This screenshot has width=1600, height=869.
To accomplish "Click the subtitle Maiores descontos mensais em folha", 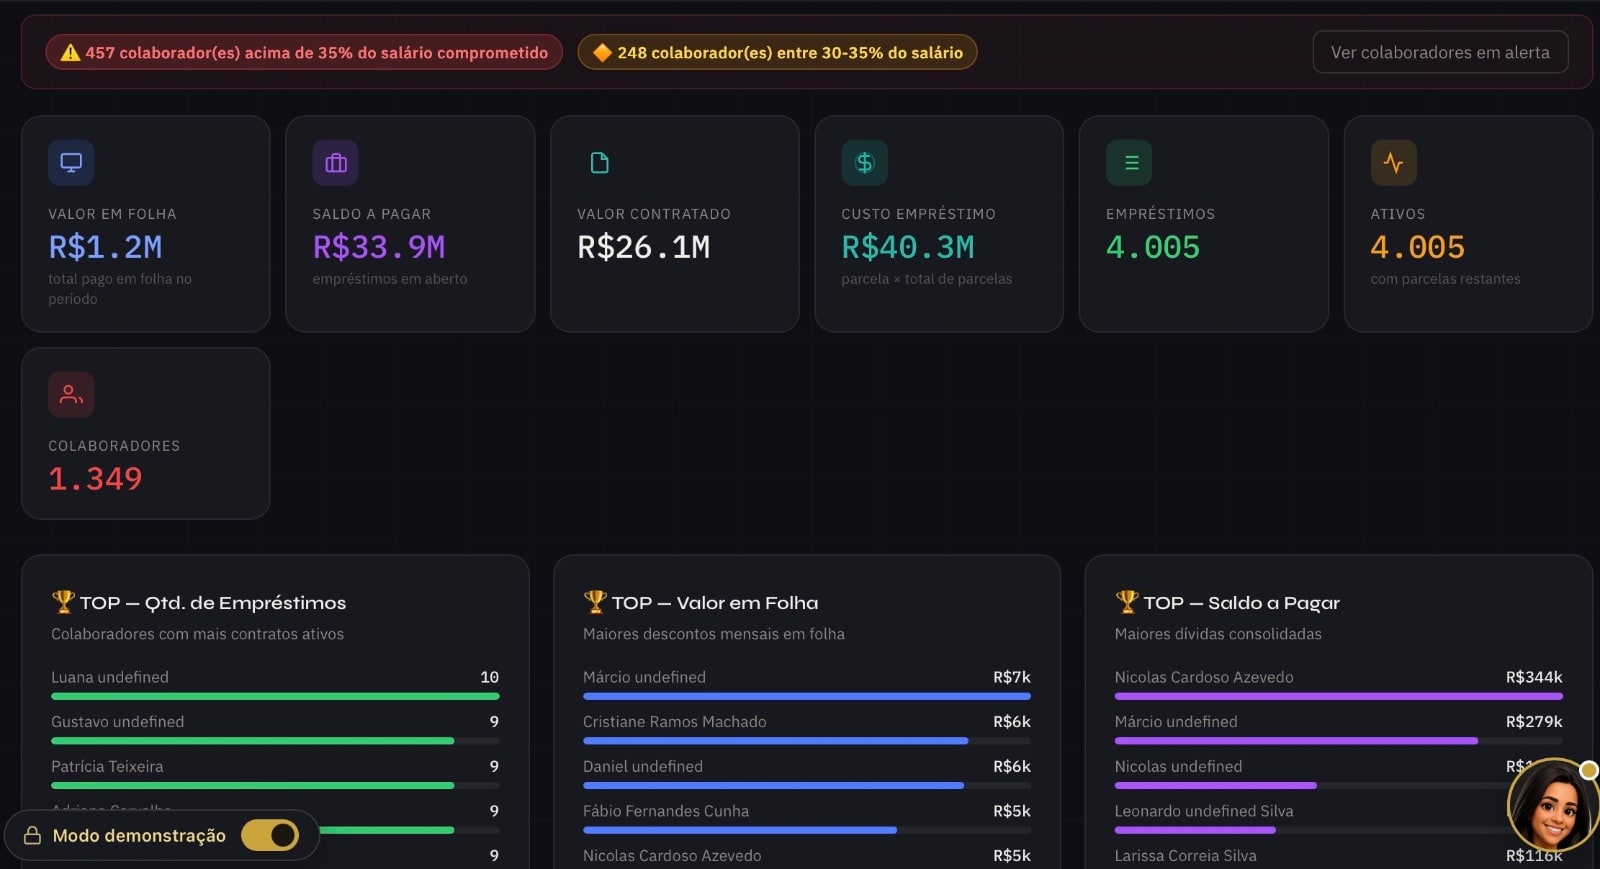I will click(x=714, y=634).
